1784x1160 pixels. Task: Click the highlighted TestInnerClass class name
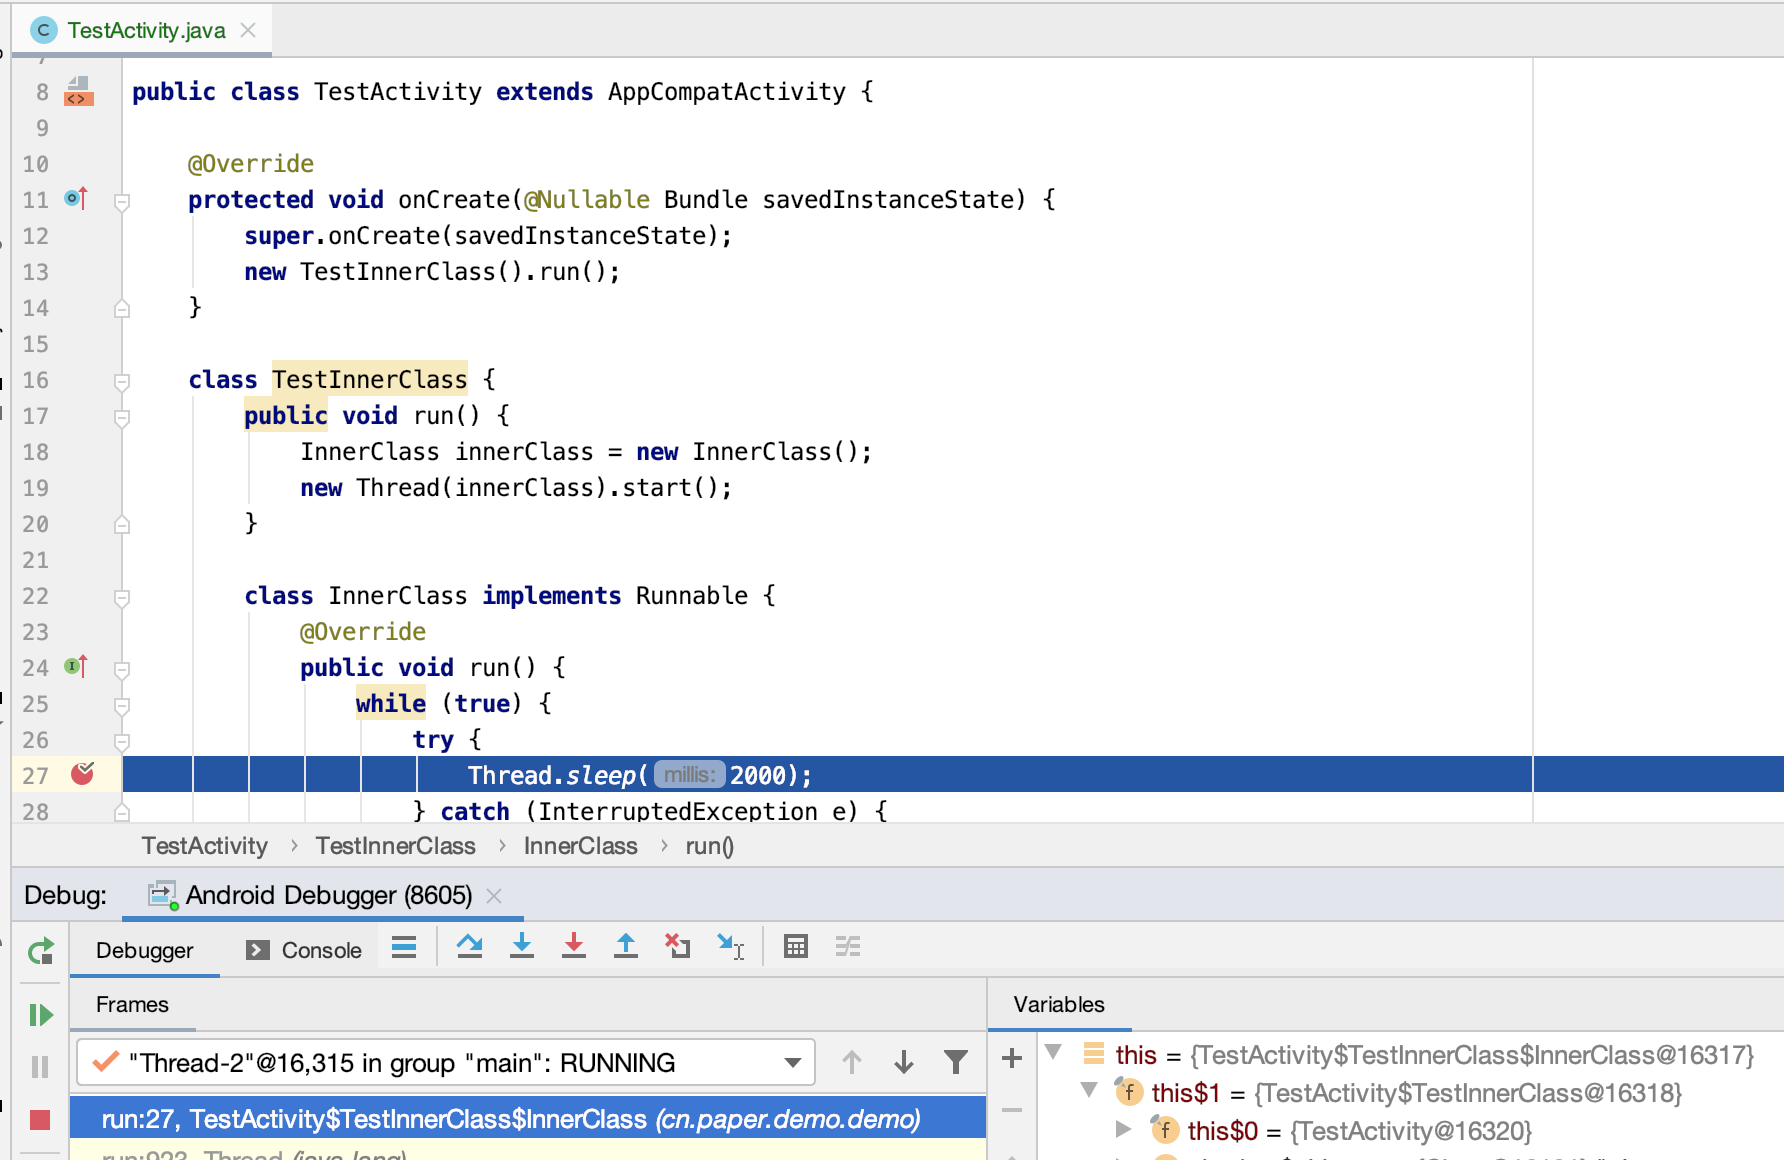point(369,379)
